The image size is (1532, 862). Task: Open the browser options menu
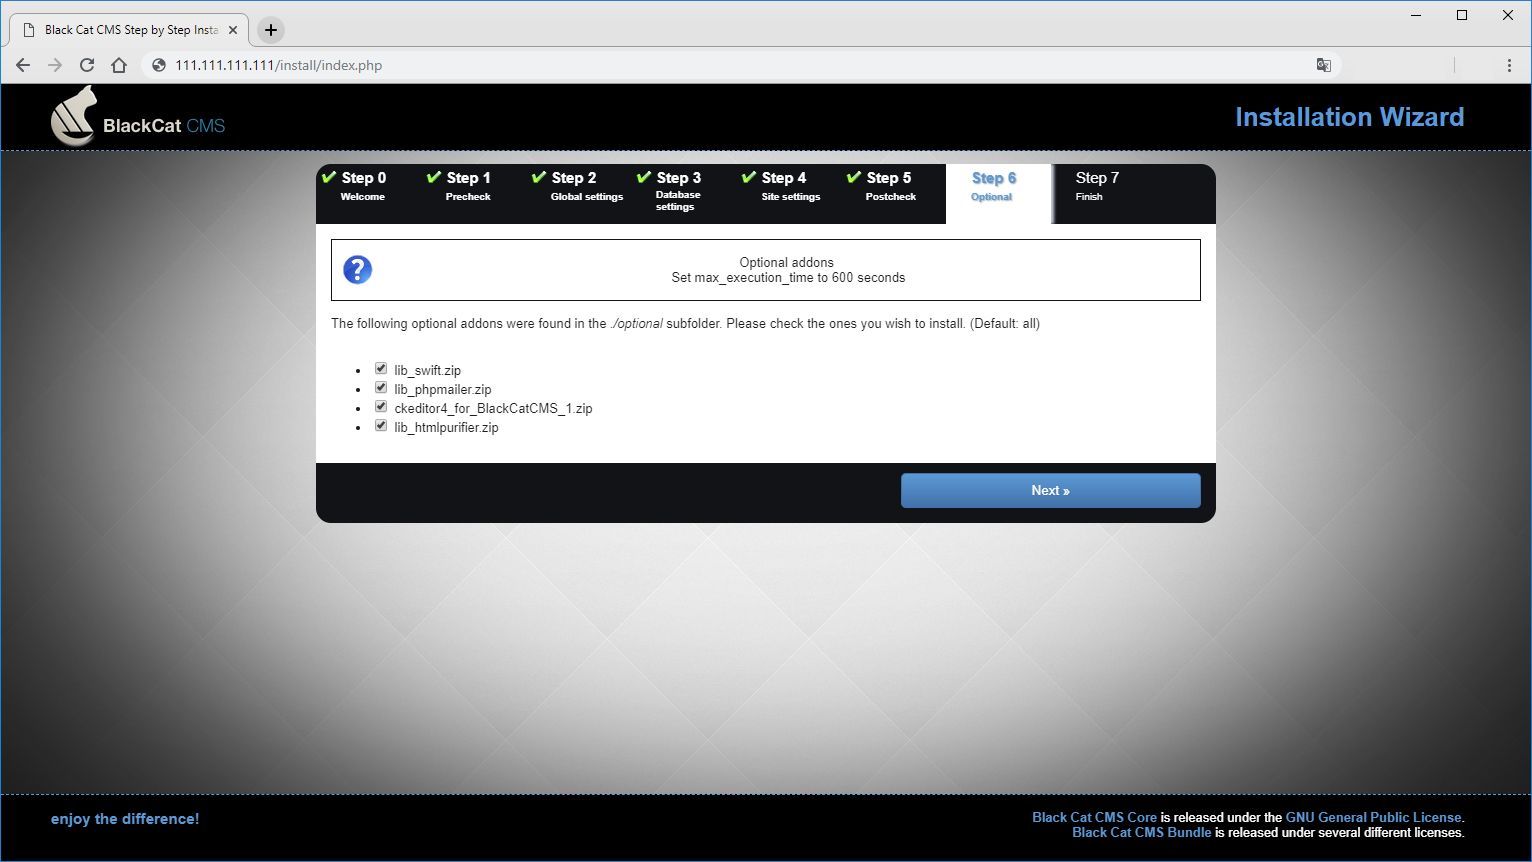tap(1510, 65)
